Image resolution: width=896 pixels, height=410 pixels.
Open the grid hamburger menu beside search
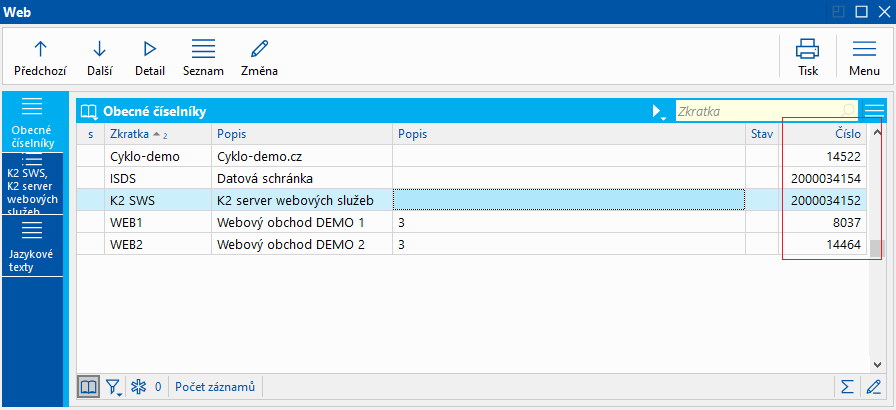pyautogui.click(x=874, y=111)
